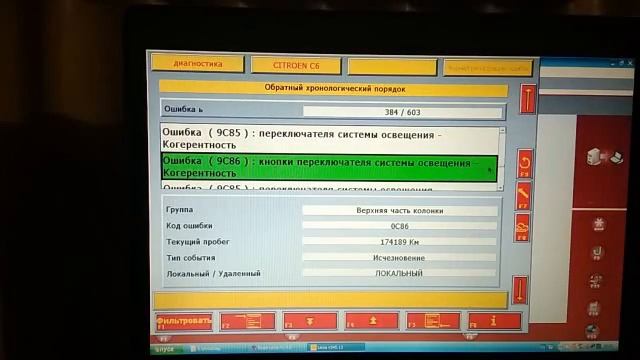Click the Обратный хронологический порядок header bar
This screenshot has width=640, height=360.
pos(333,88)
